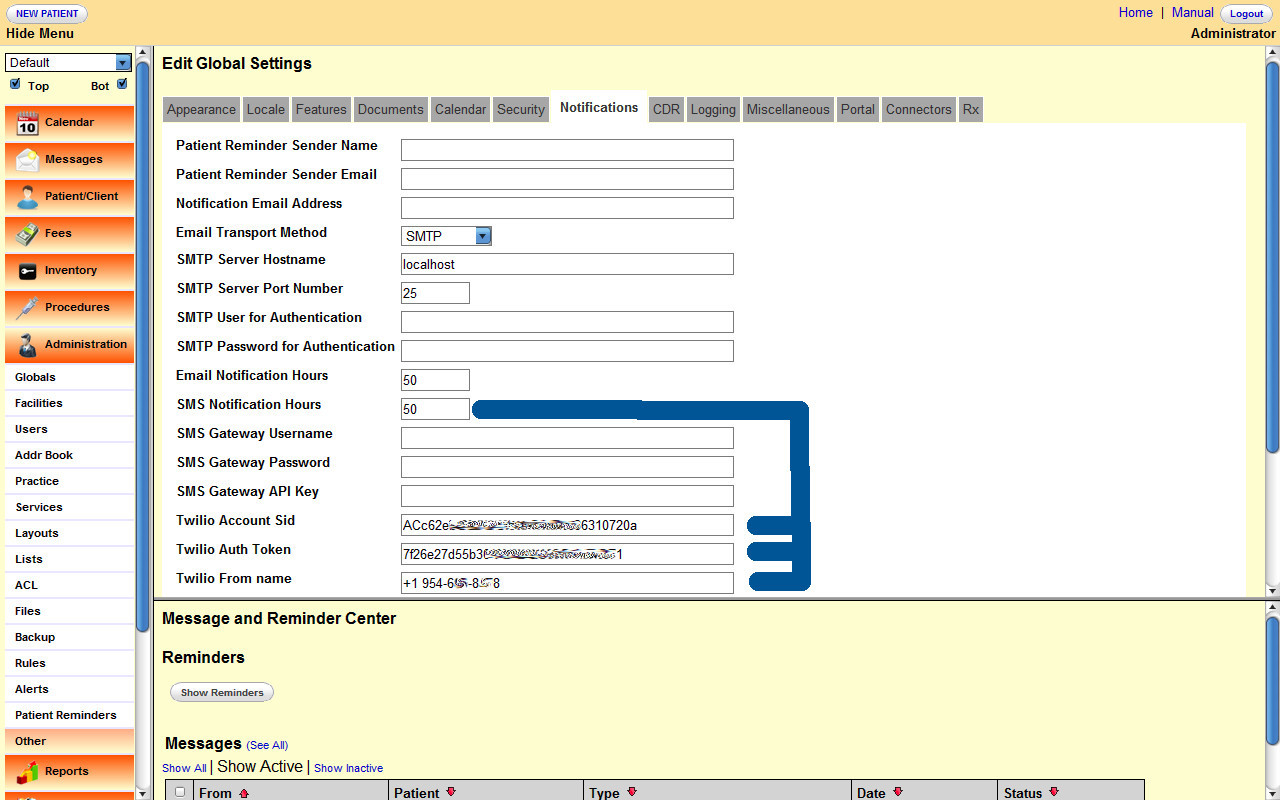Click the Show All messages link
Screen dimensions: 1280x800
(184, 768)
